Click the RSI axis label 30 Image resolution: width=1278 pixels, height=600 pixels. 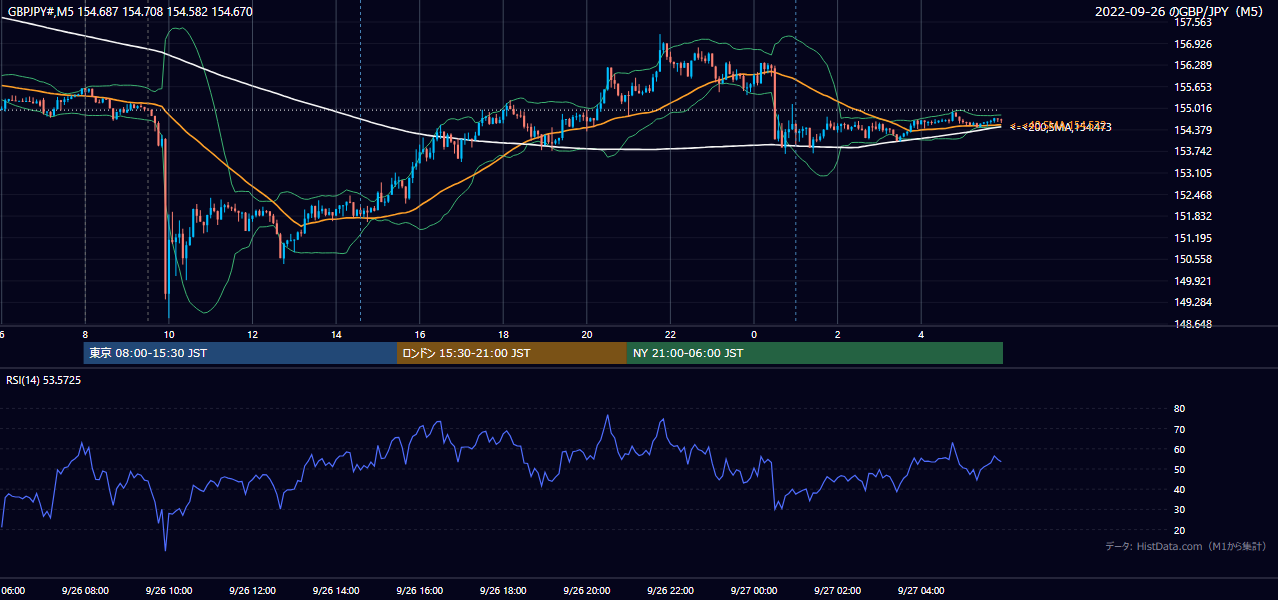[x=1179, y=509]
